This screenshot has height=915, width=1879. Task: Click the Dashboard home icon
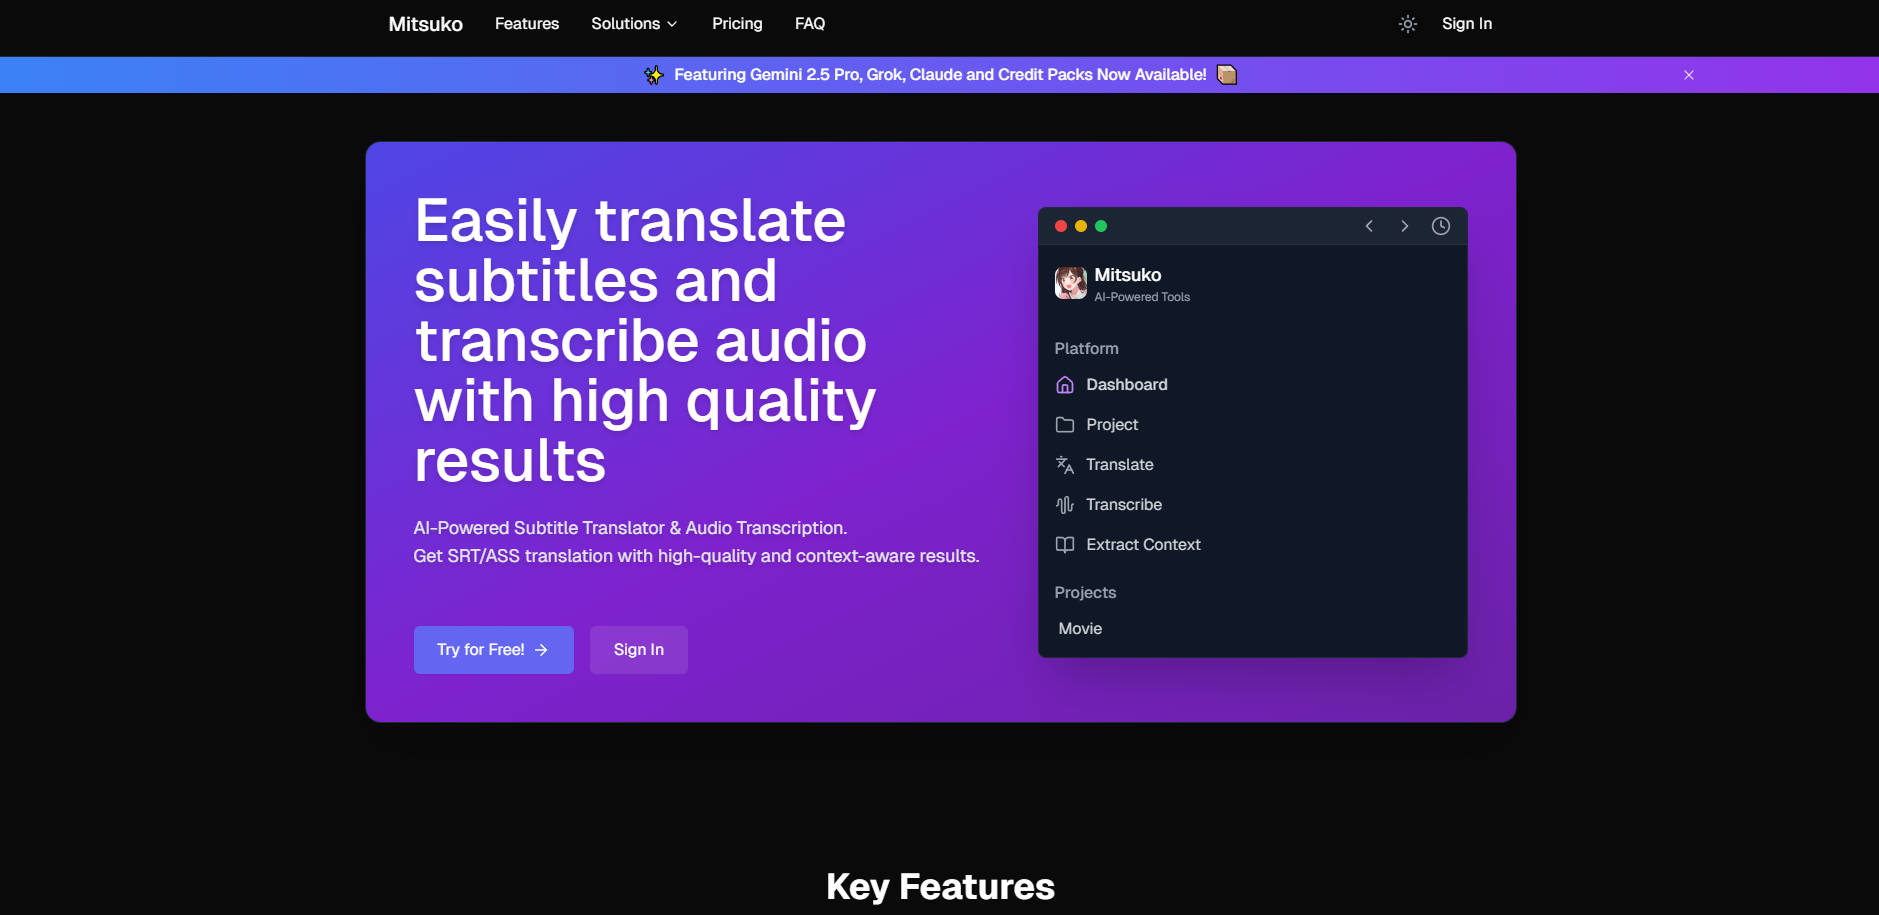click(1065, 385)
